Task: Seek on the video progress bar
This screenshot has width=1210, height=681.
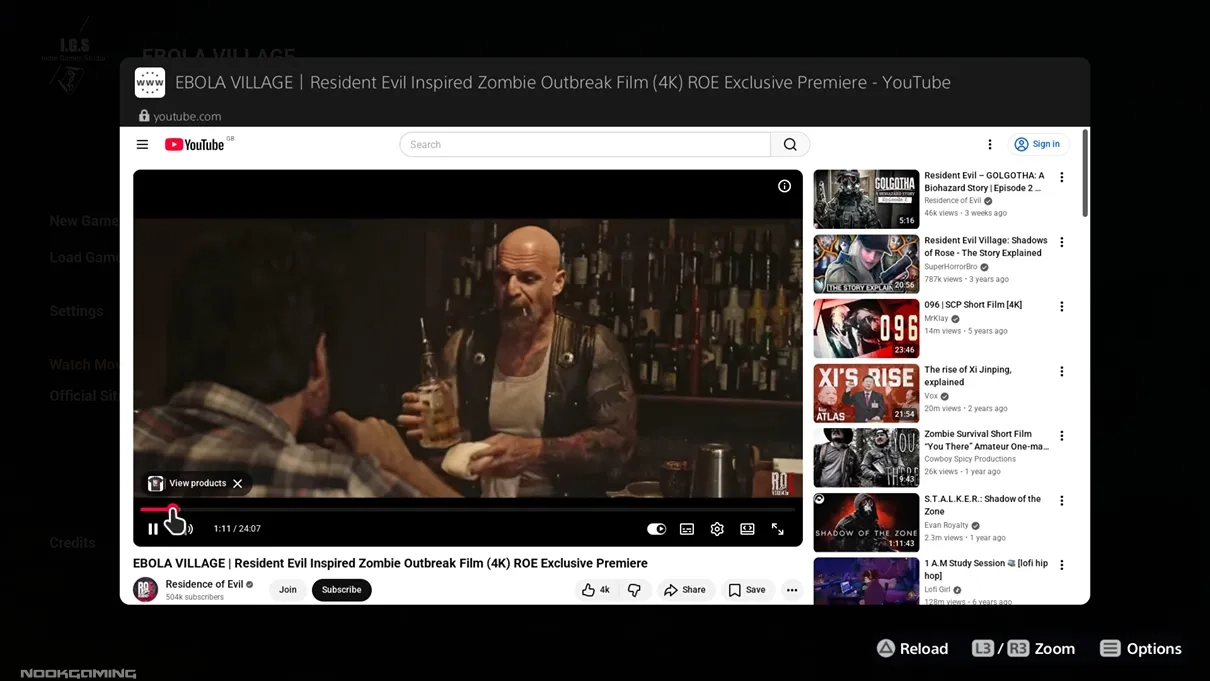Action: click(468, 509)
